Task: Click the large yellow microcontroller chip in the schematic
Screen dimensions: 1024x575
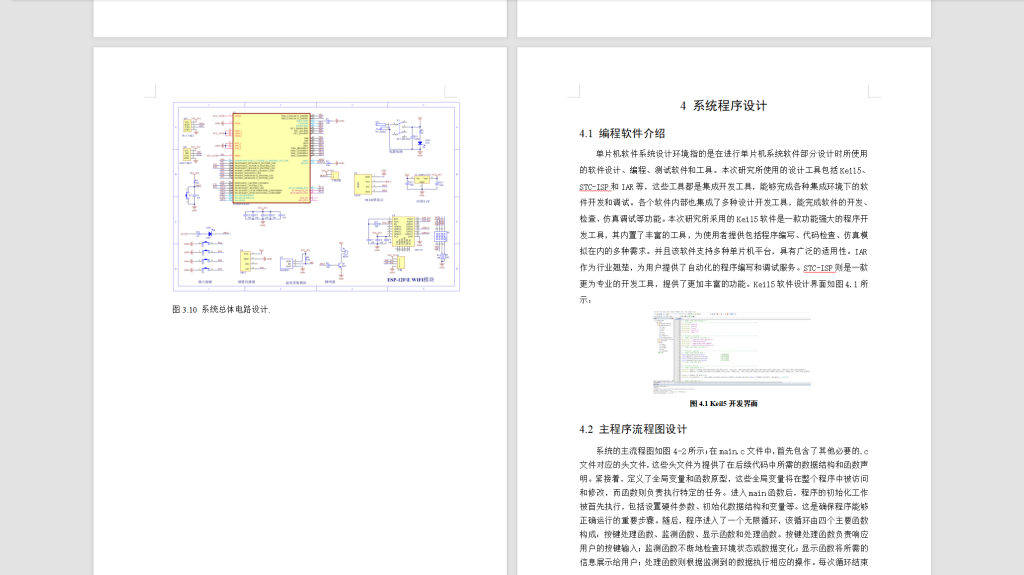Action: [x=271, y=157]
